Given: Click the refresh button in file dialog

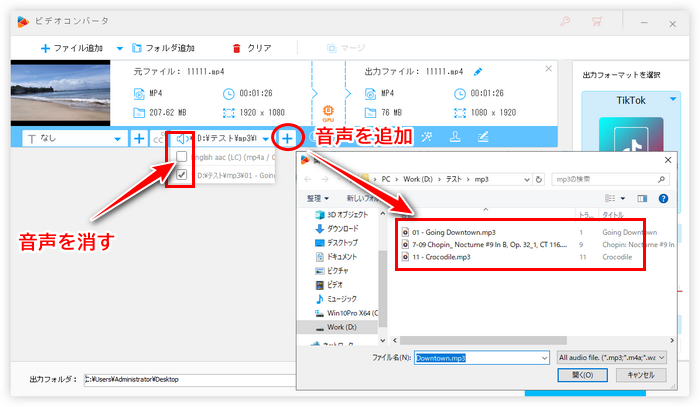Looking at the screenshot, I should point(539,179).
